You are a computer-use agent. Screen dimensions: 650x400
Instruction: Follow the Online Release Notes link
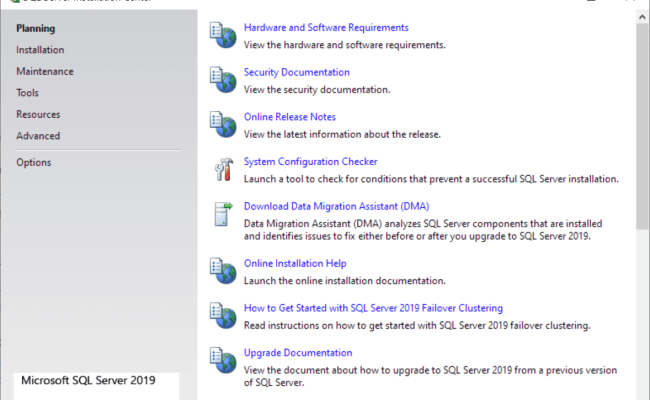(290, 117)
